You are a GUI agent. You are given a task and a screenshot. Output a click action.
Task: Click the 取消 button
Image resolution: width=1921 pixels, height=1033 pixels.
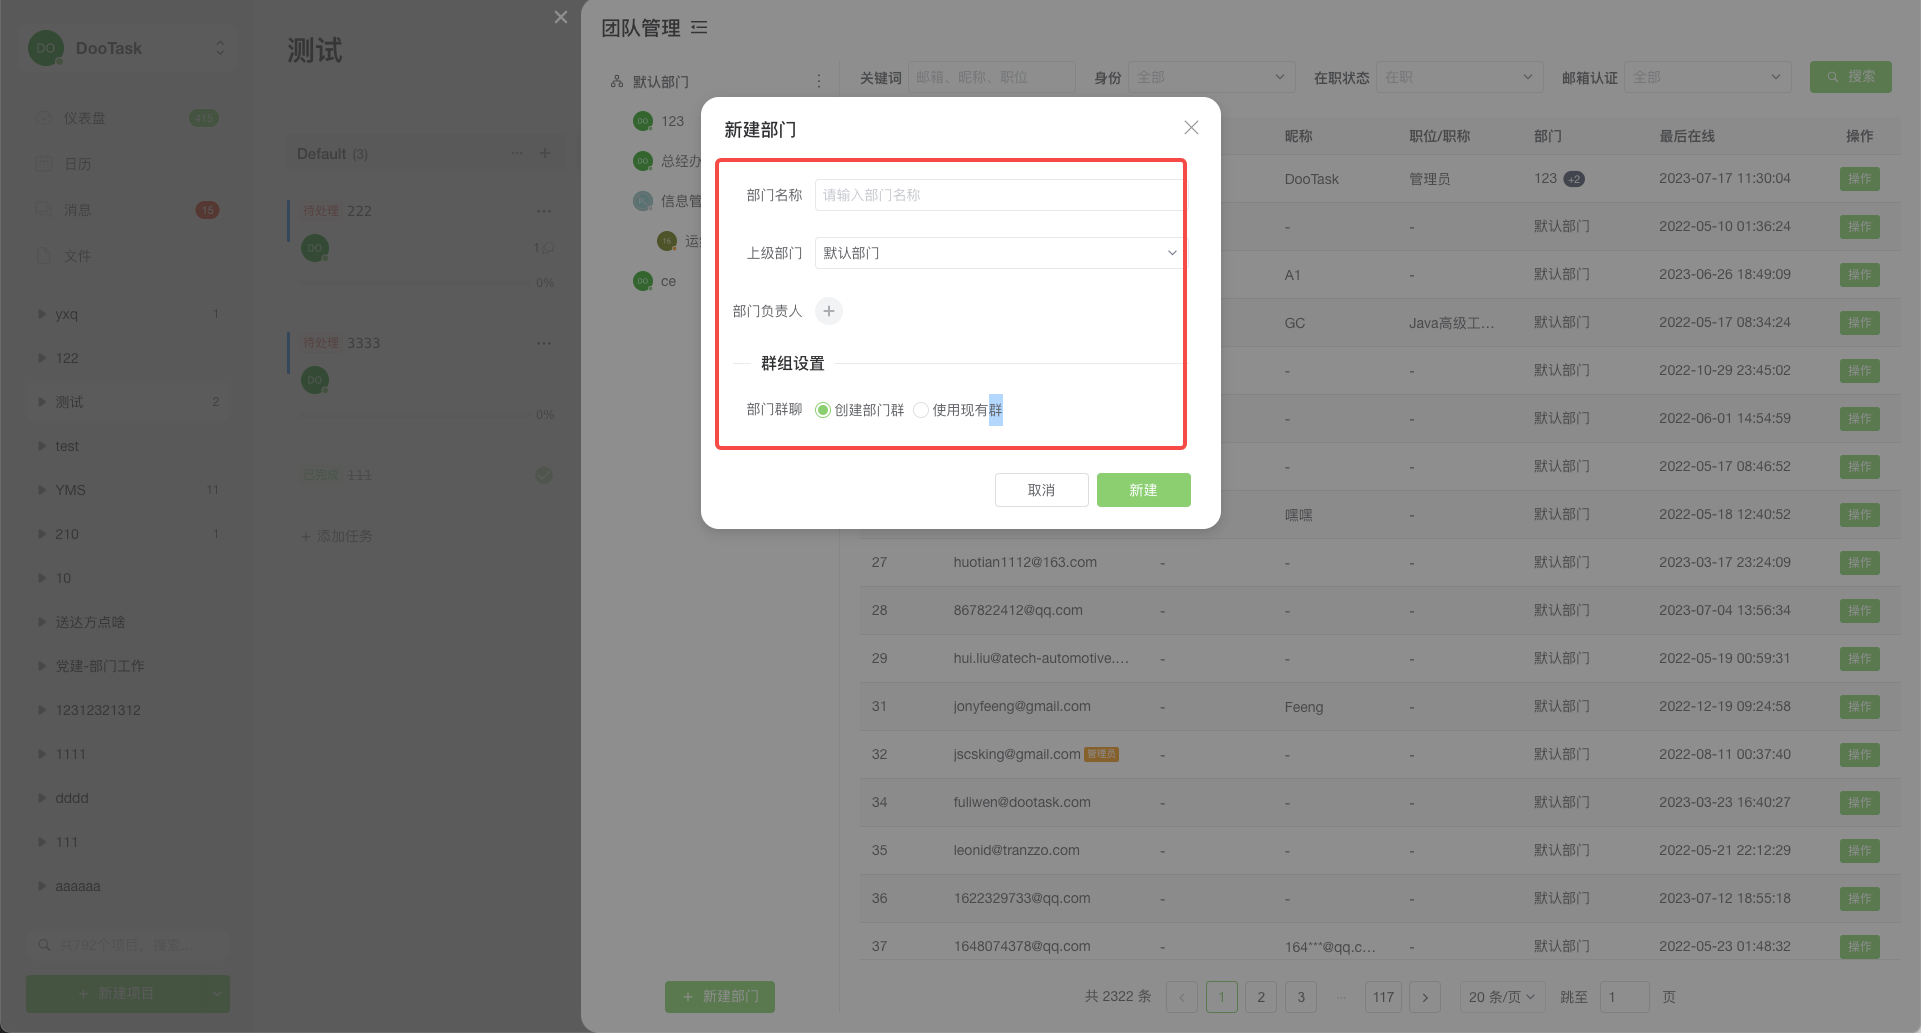coord(1041,490)
